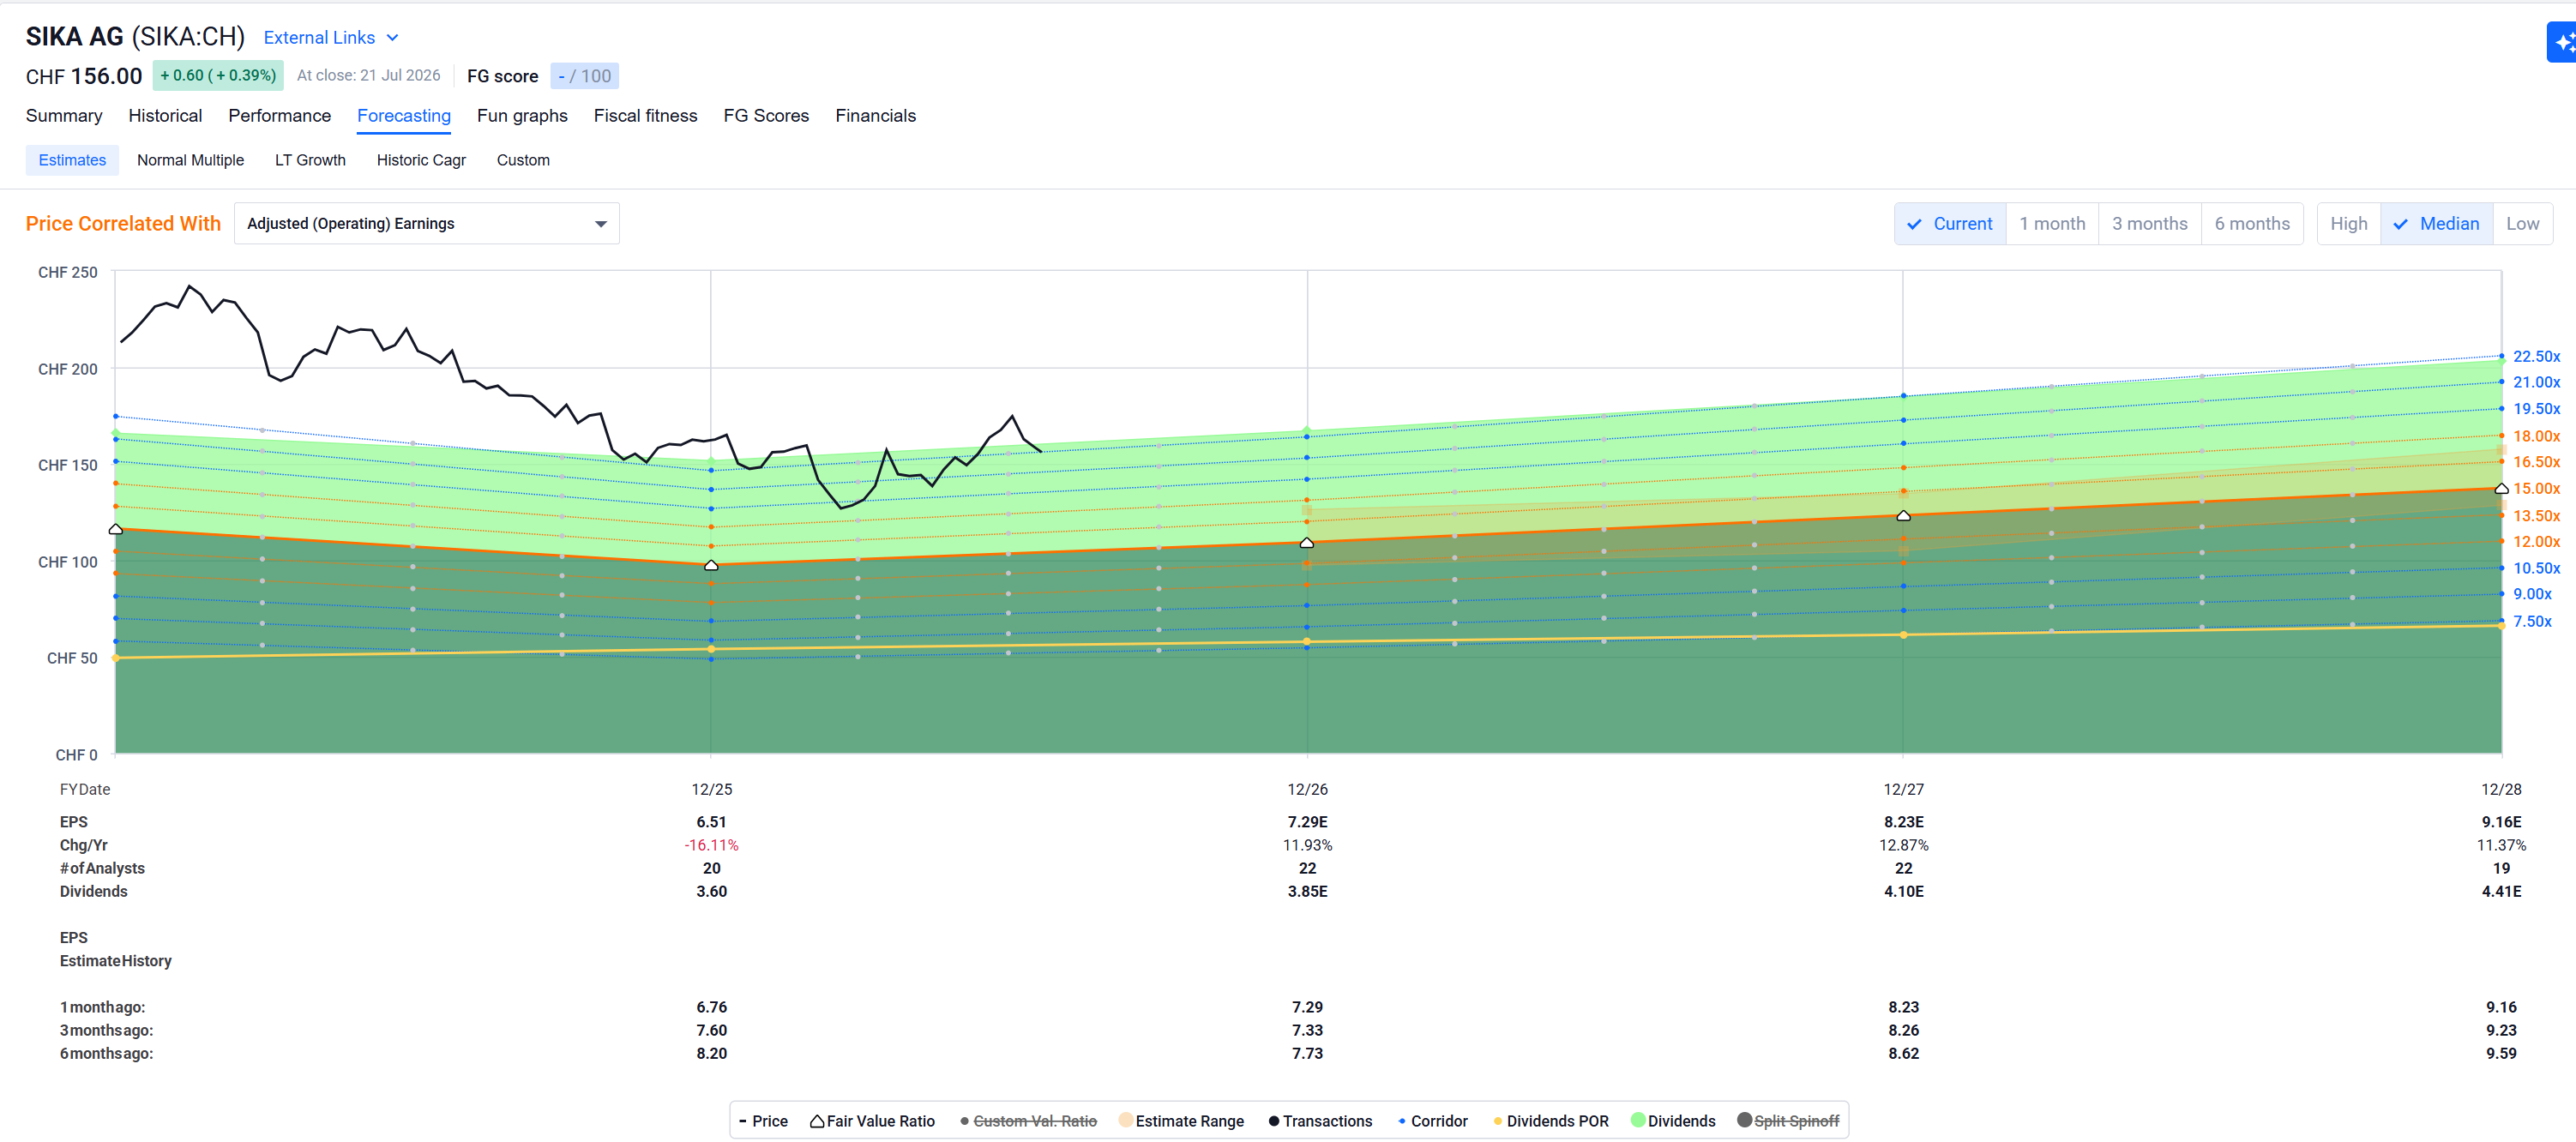The width and height of the screenshot is (2576, 1142).
Task: Click the EPS estimate '7.29E'
Action: tap(1307, 822)
